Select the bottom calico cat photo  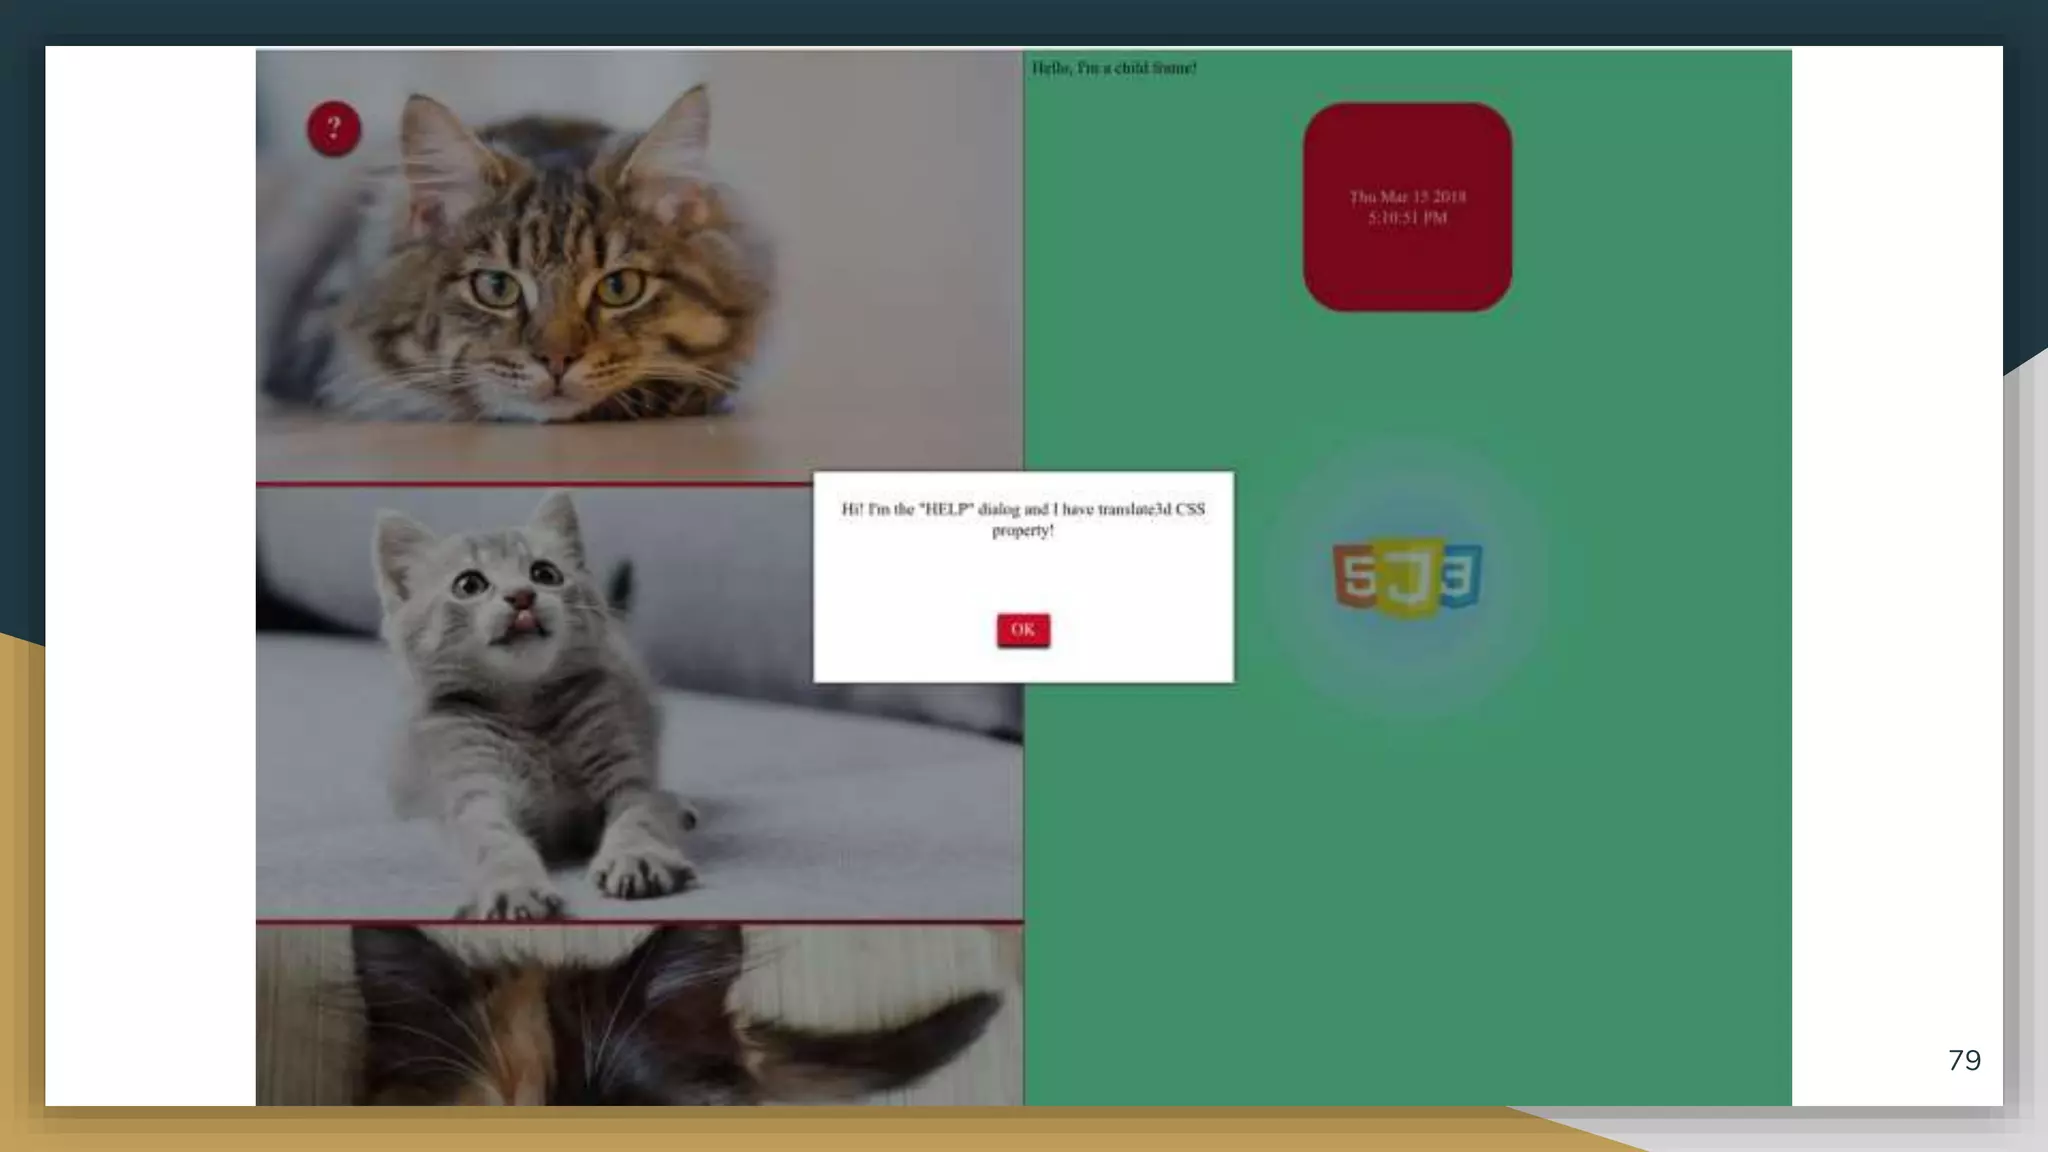[640, 1015]
